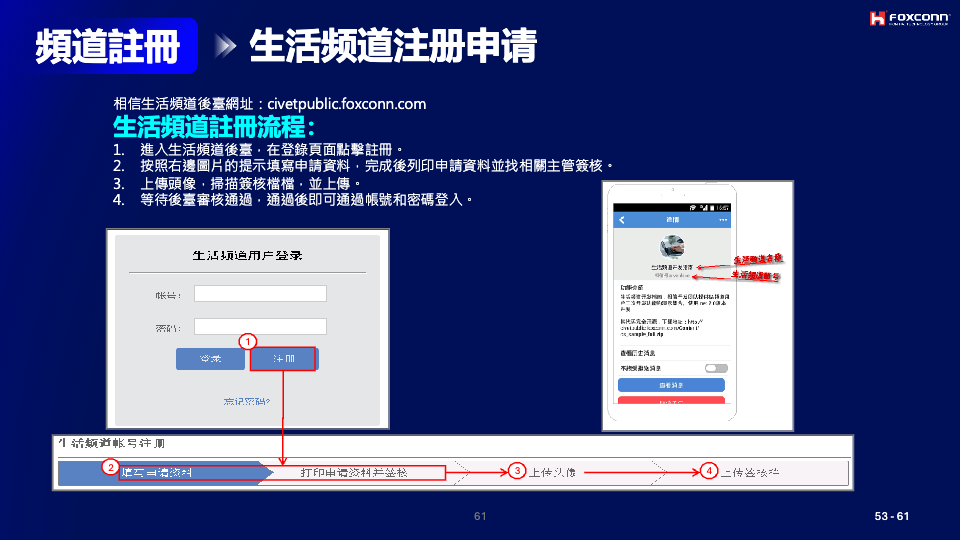This screenshot has width=960, height=540.
Task: Select the 打印申请资料并签核 step
Action: click(354, 473)
